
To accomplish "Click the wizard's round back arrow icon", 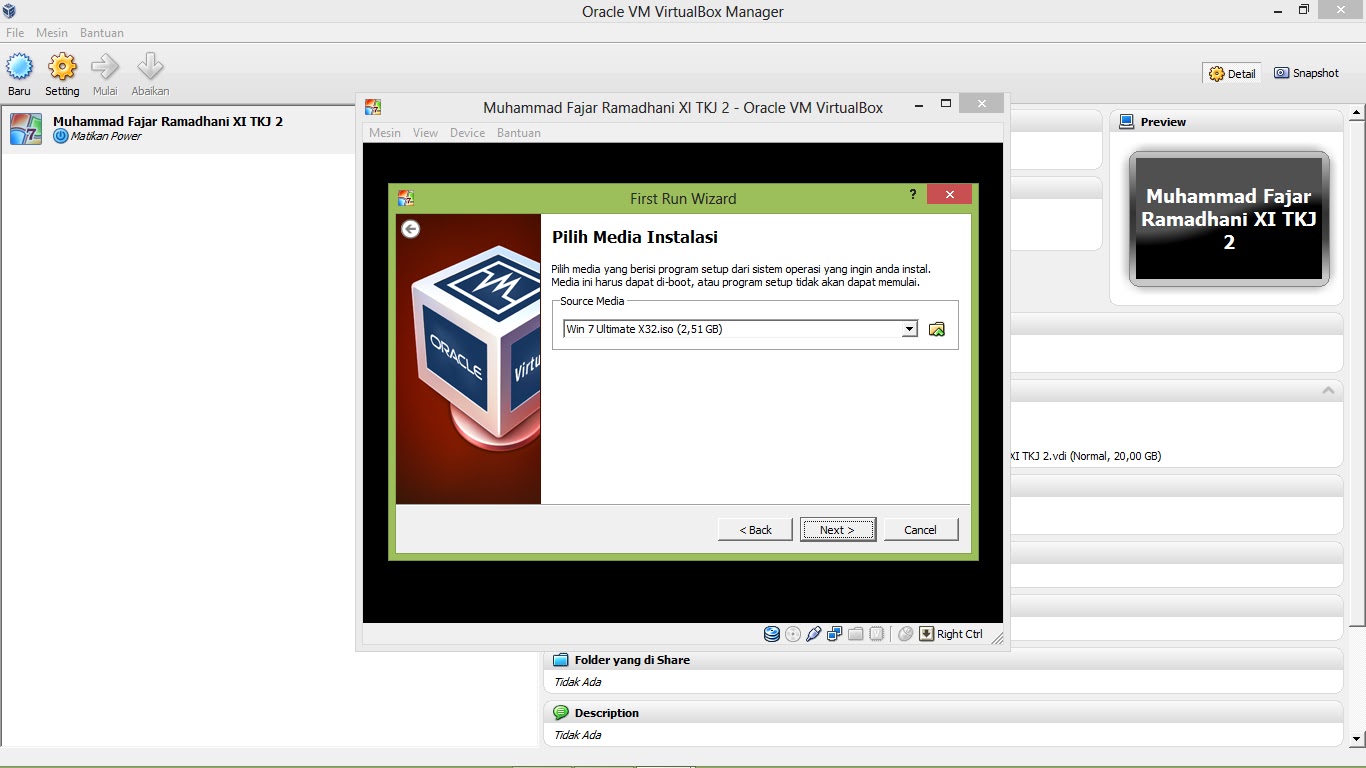I will point(410,229).
